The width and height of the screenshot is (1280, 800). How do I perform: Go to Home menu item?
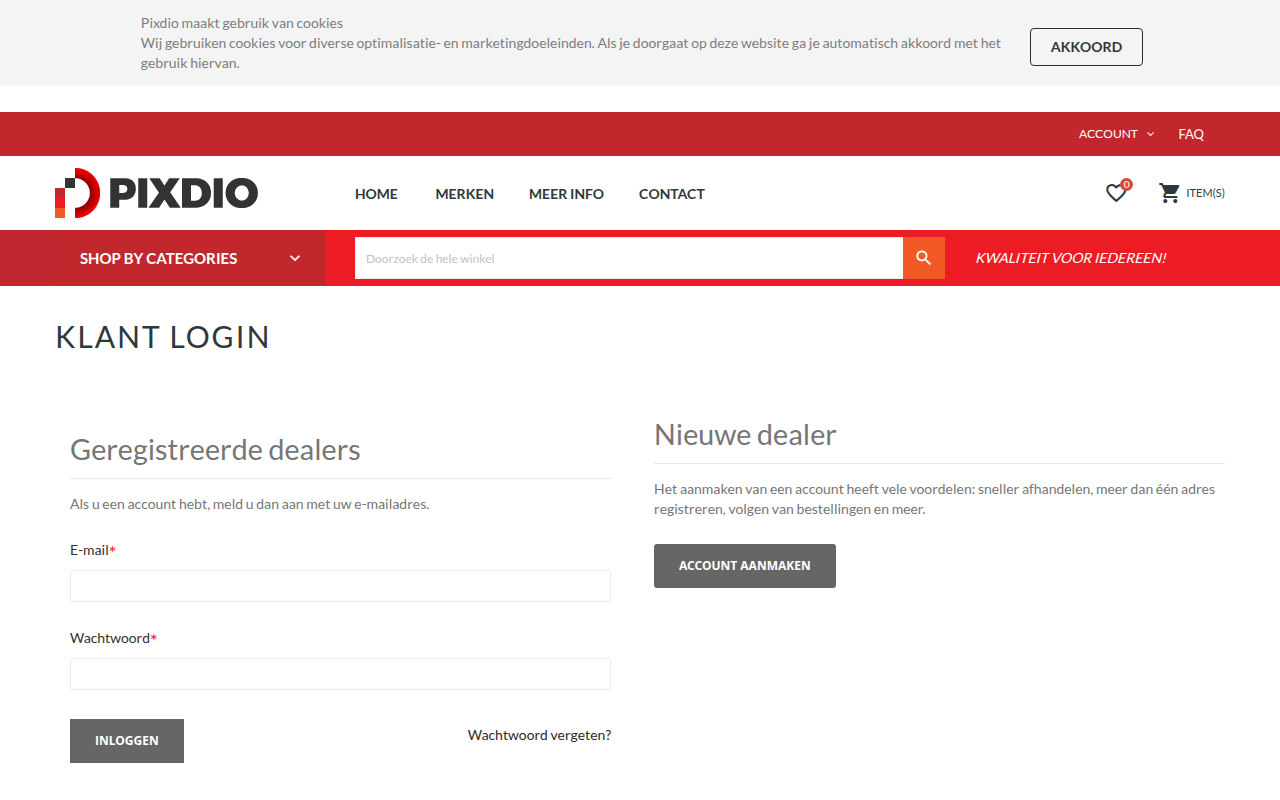click(x=376, y=194)
